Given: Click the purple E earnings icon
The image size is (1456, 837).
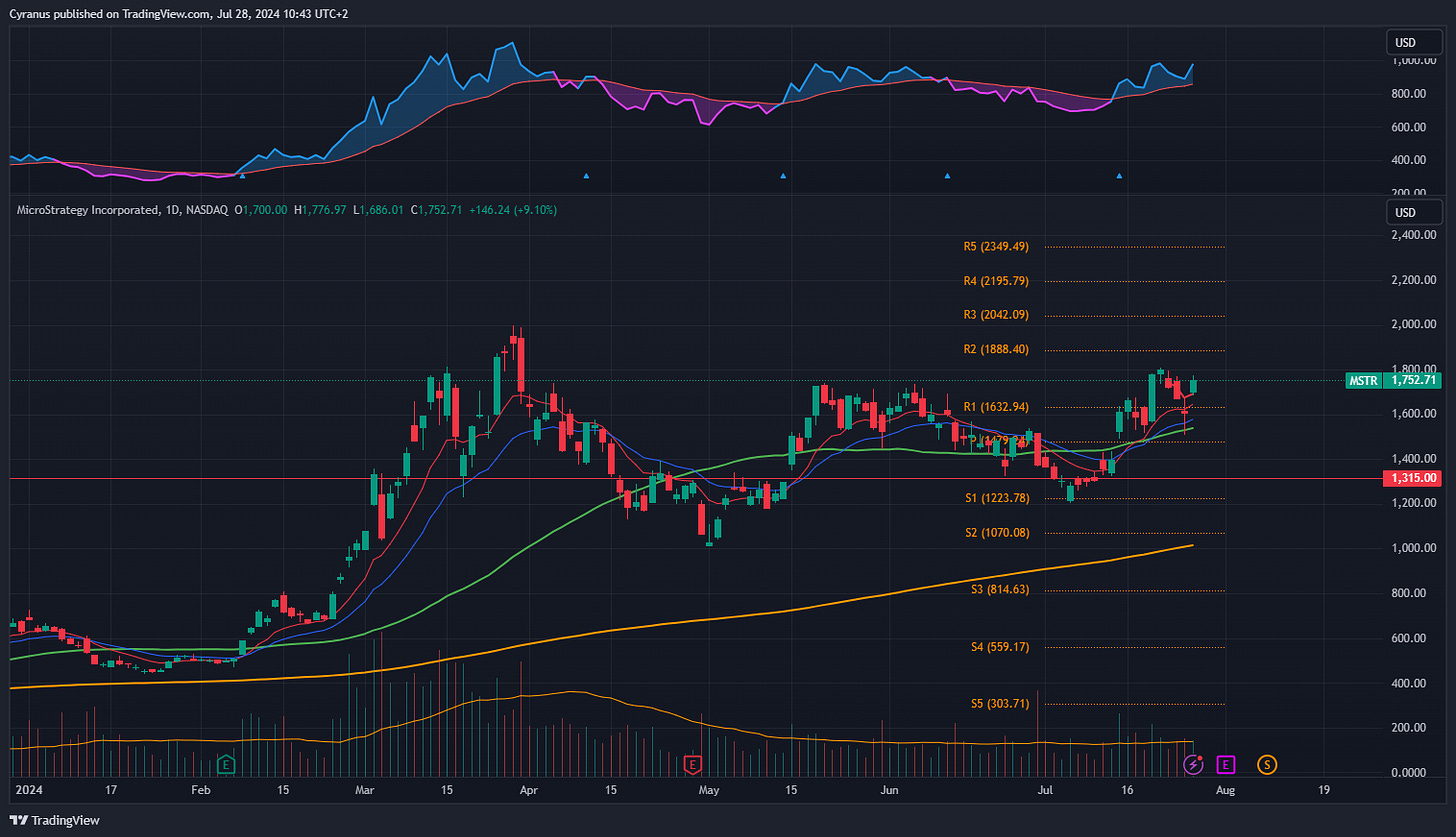Looking at the screenshot, I should [x=1226, y=765].
